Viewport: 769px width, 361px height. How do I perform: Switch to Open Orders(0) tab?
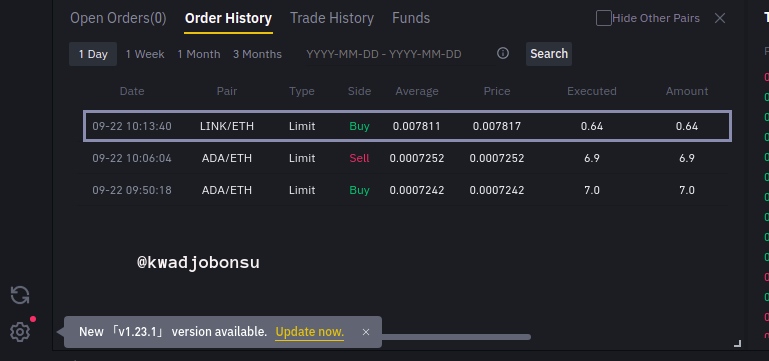(118, 18)
